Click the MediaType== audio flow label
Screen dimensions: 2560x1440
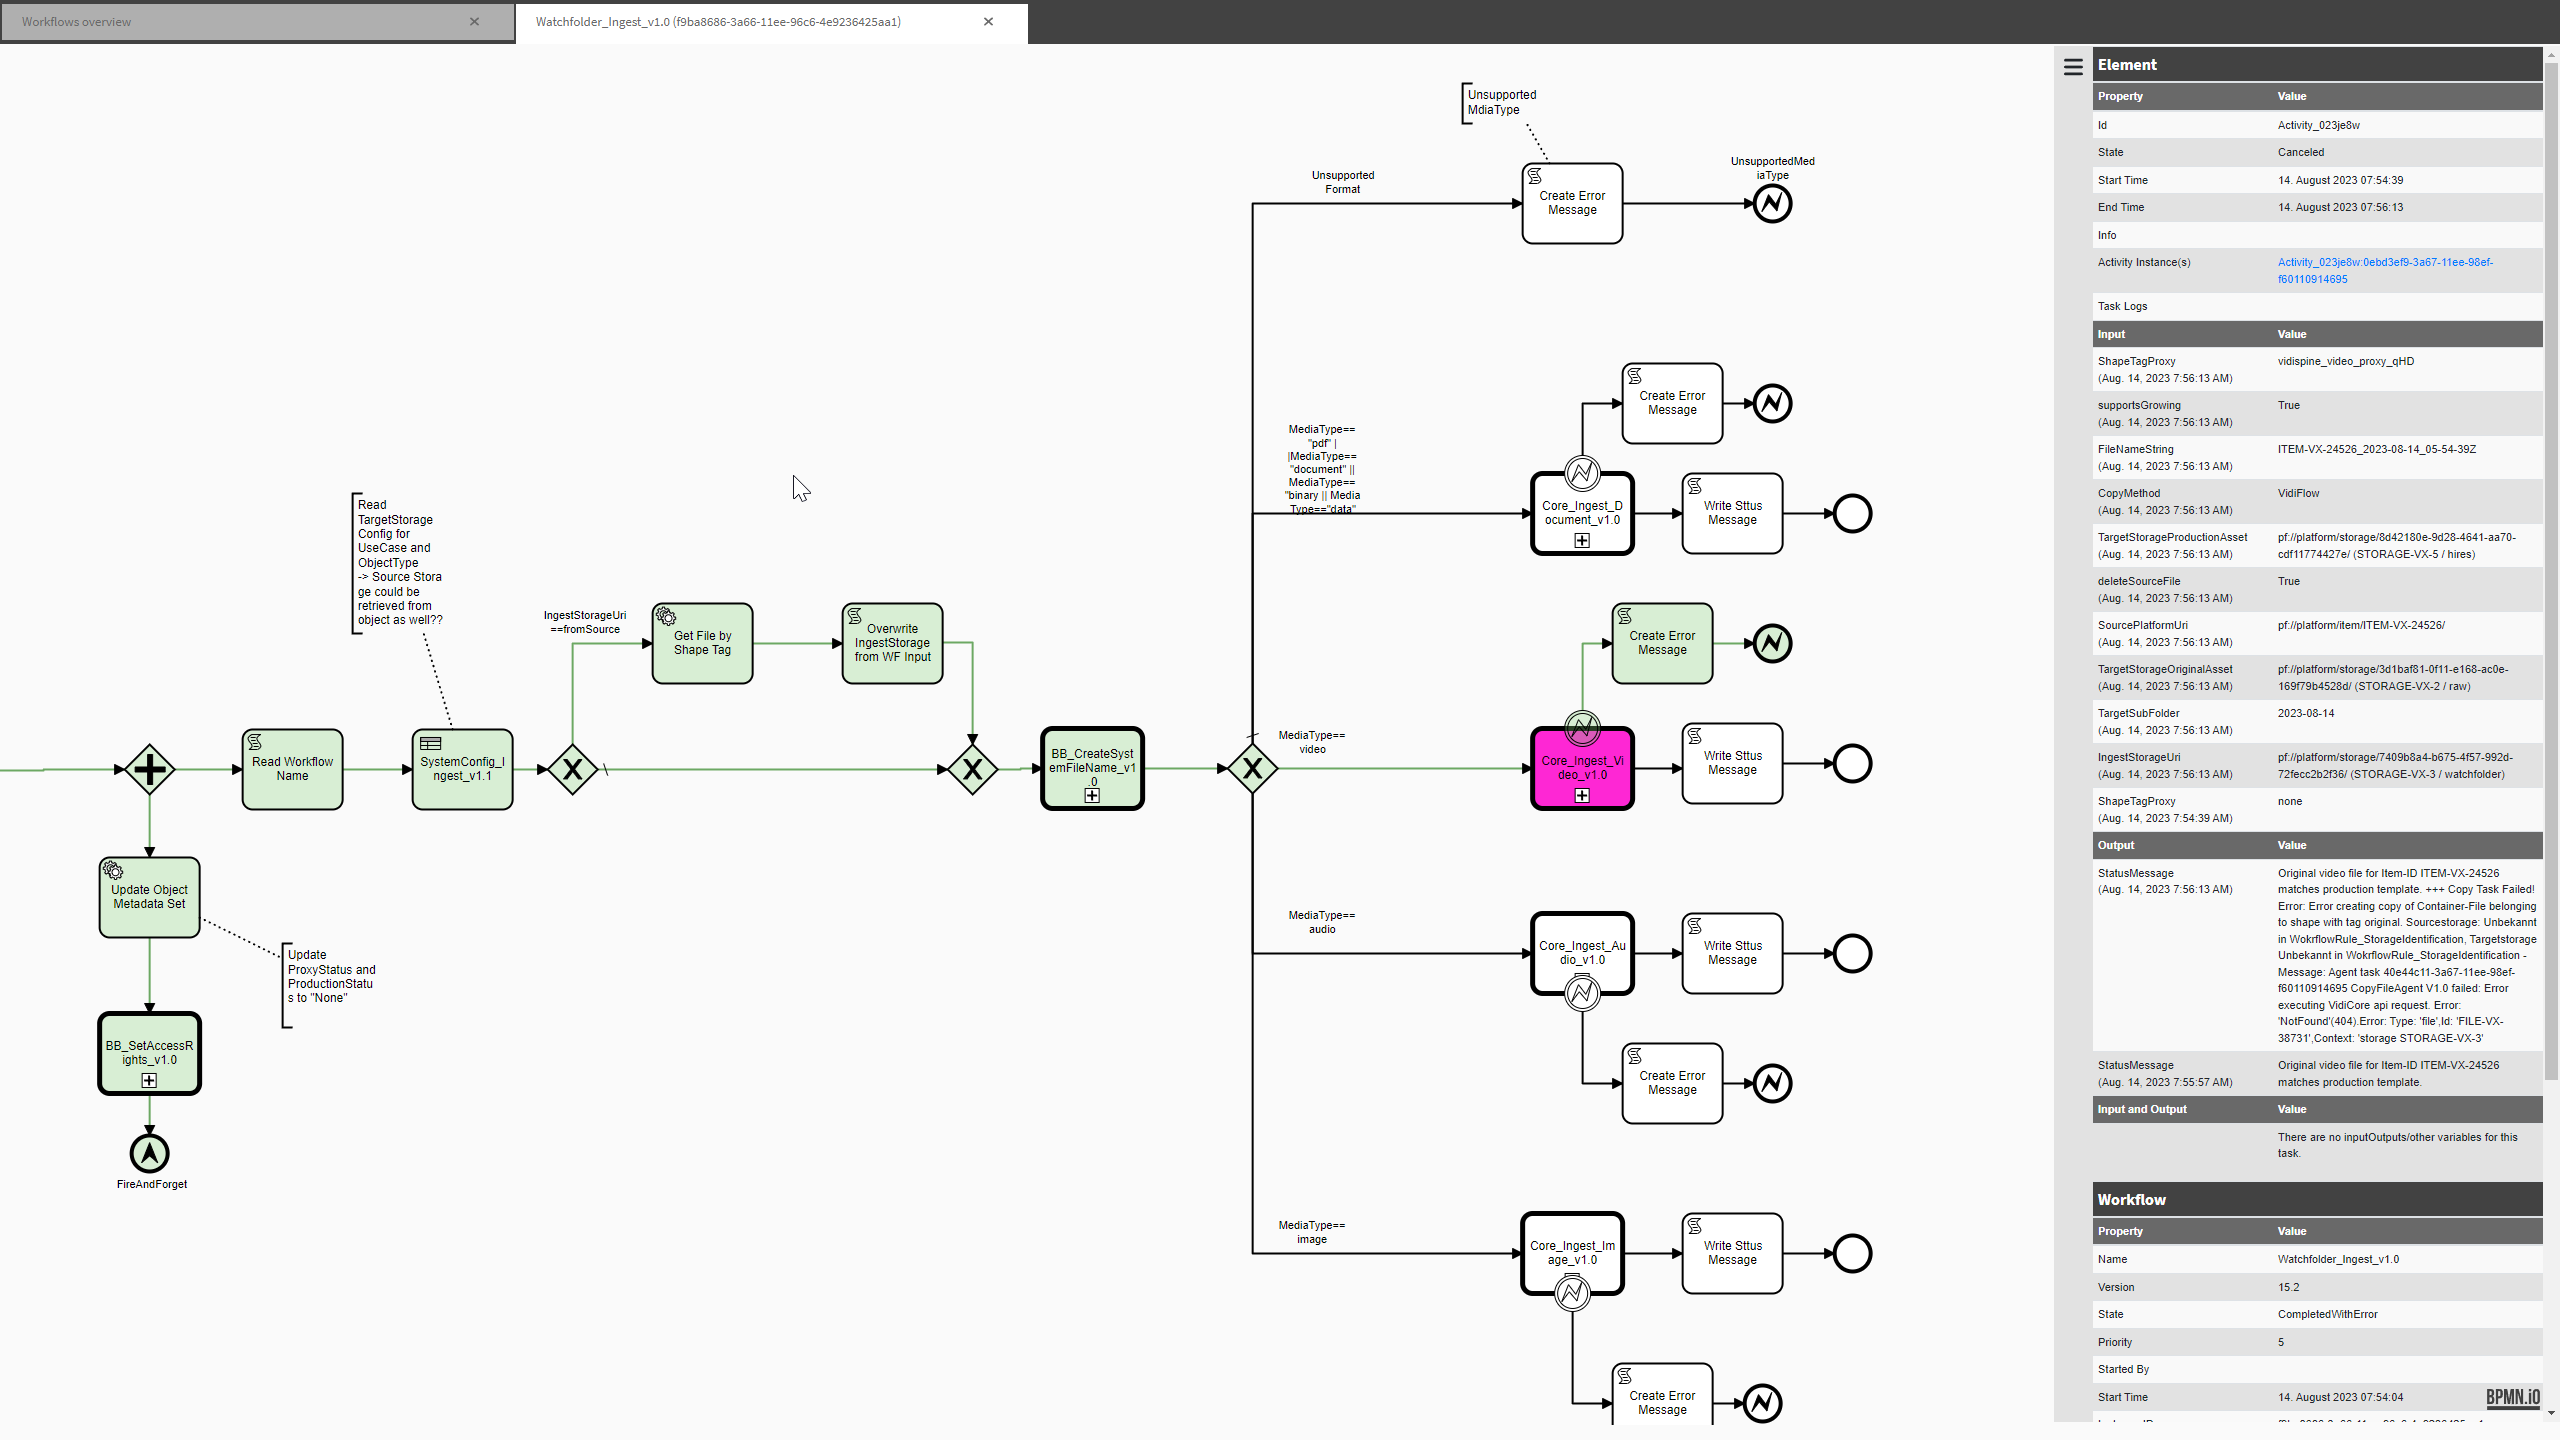click(1322, 922)
